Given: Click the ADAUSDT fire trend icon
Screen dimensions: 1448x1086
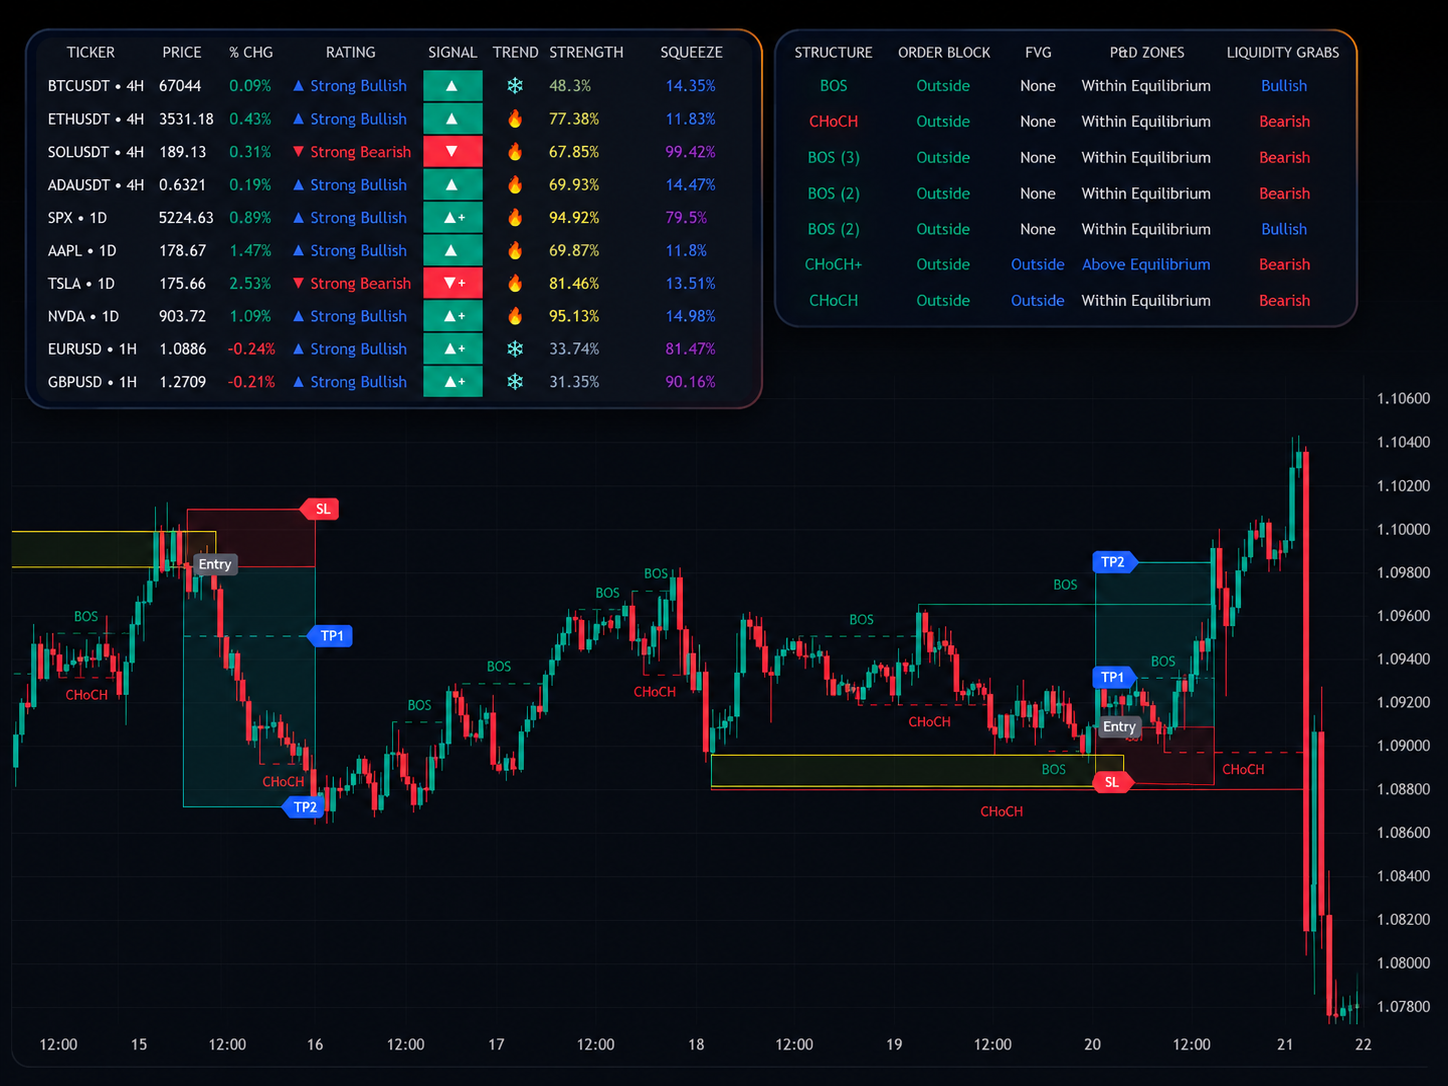Looking at the screenshot, I should tap(515, 185).
